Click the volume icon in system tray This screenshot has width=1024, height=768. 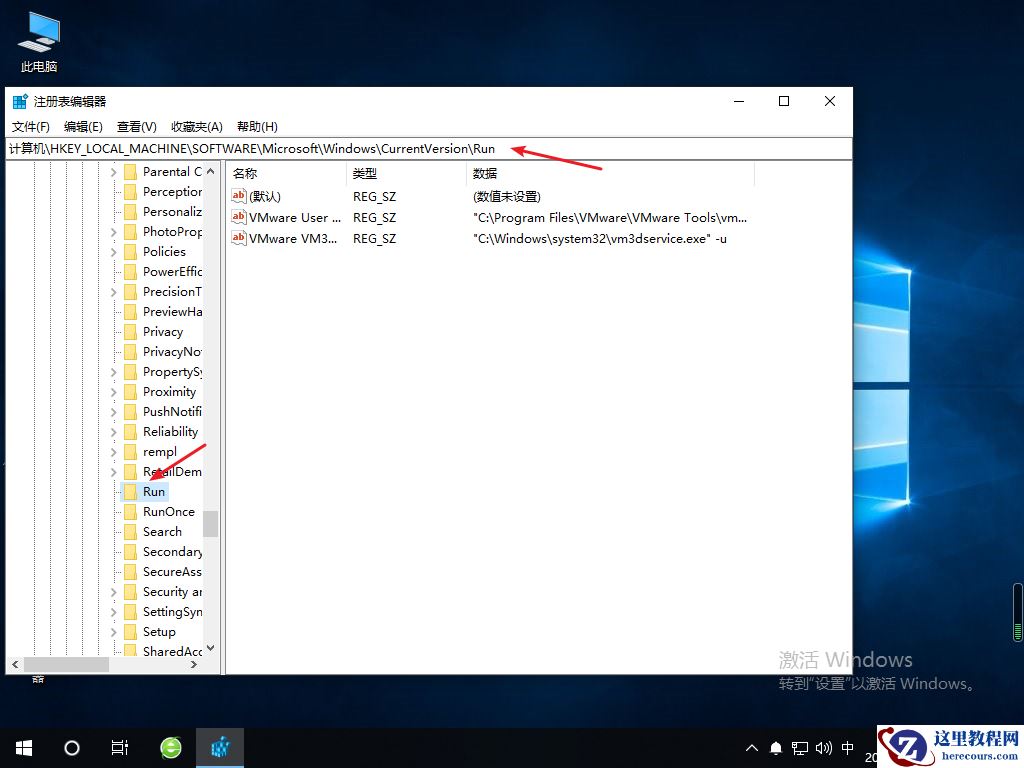coord(823,747)
